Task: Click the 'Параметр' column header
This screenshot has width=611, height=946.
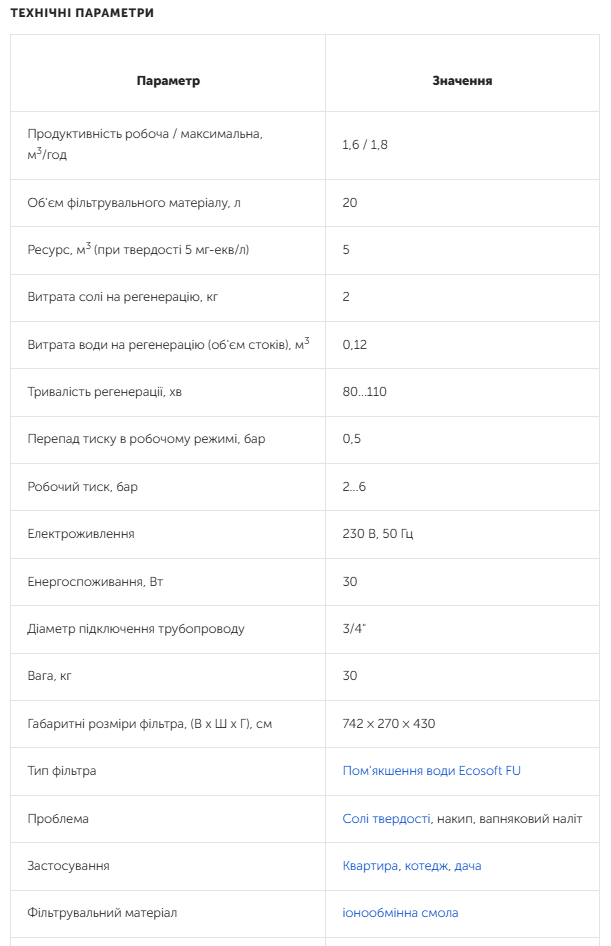Action: pos(168,81)
